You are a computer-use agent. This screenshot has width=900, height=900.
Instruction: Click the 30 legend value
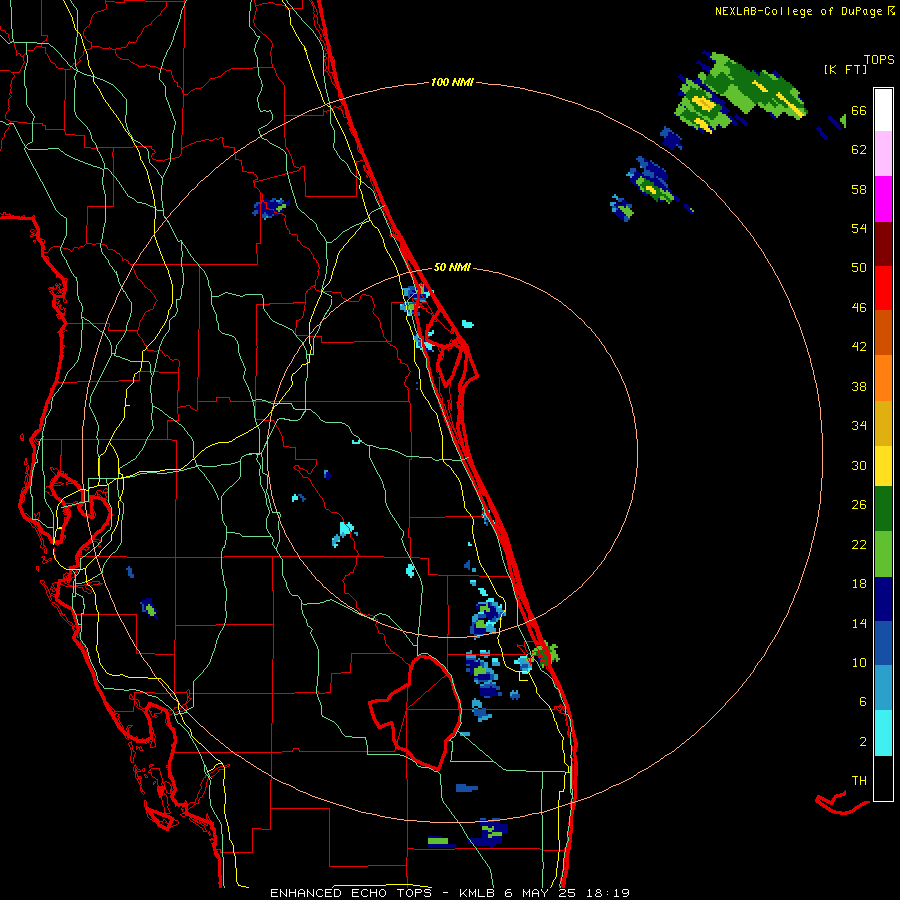(x=859, y=465)
